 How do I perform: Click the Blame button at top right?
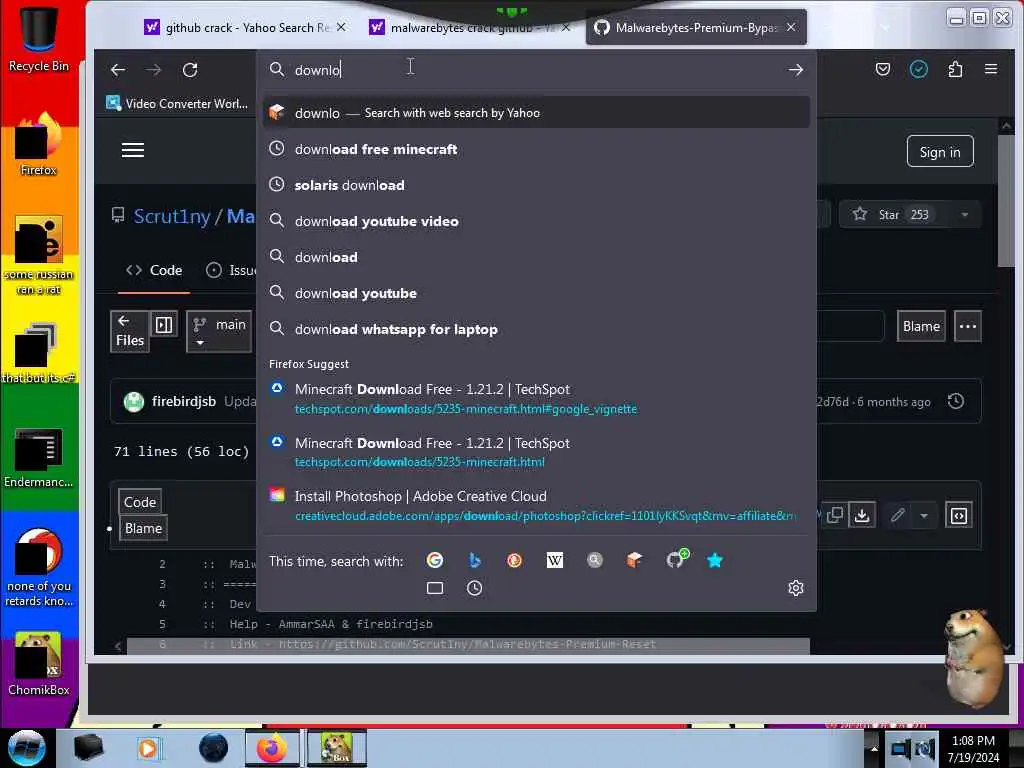921,327
